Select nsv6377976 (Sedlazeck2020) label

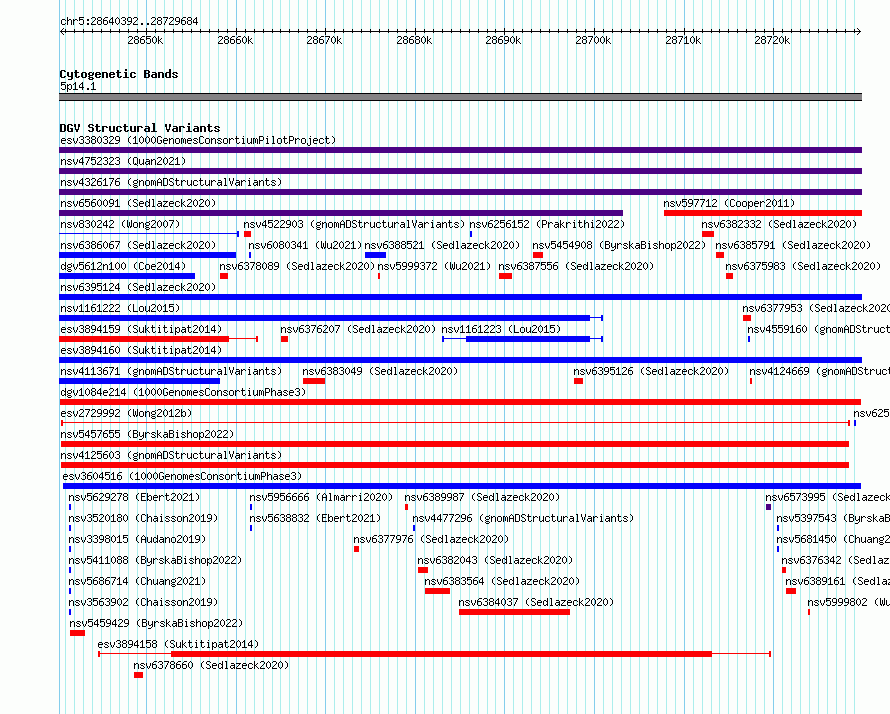pyautogui.click(x=431, y=539)
